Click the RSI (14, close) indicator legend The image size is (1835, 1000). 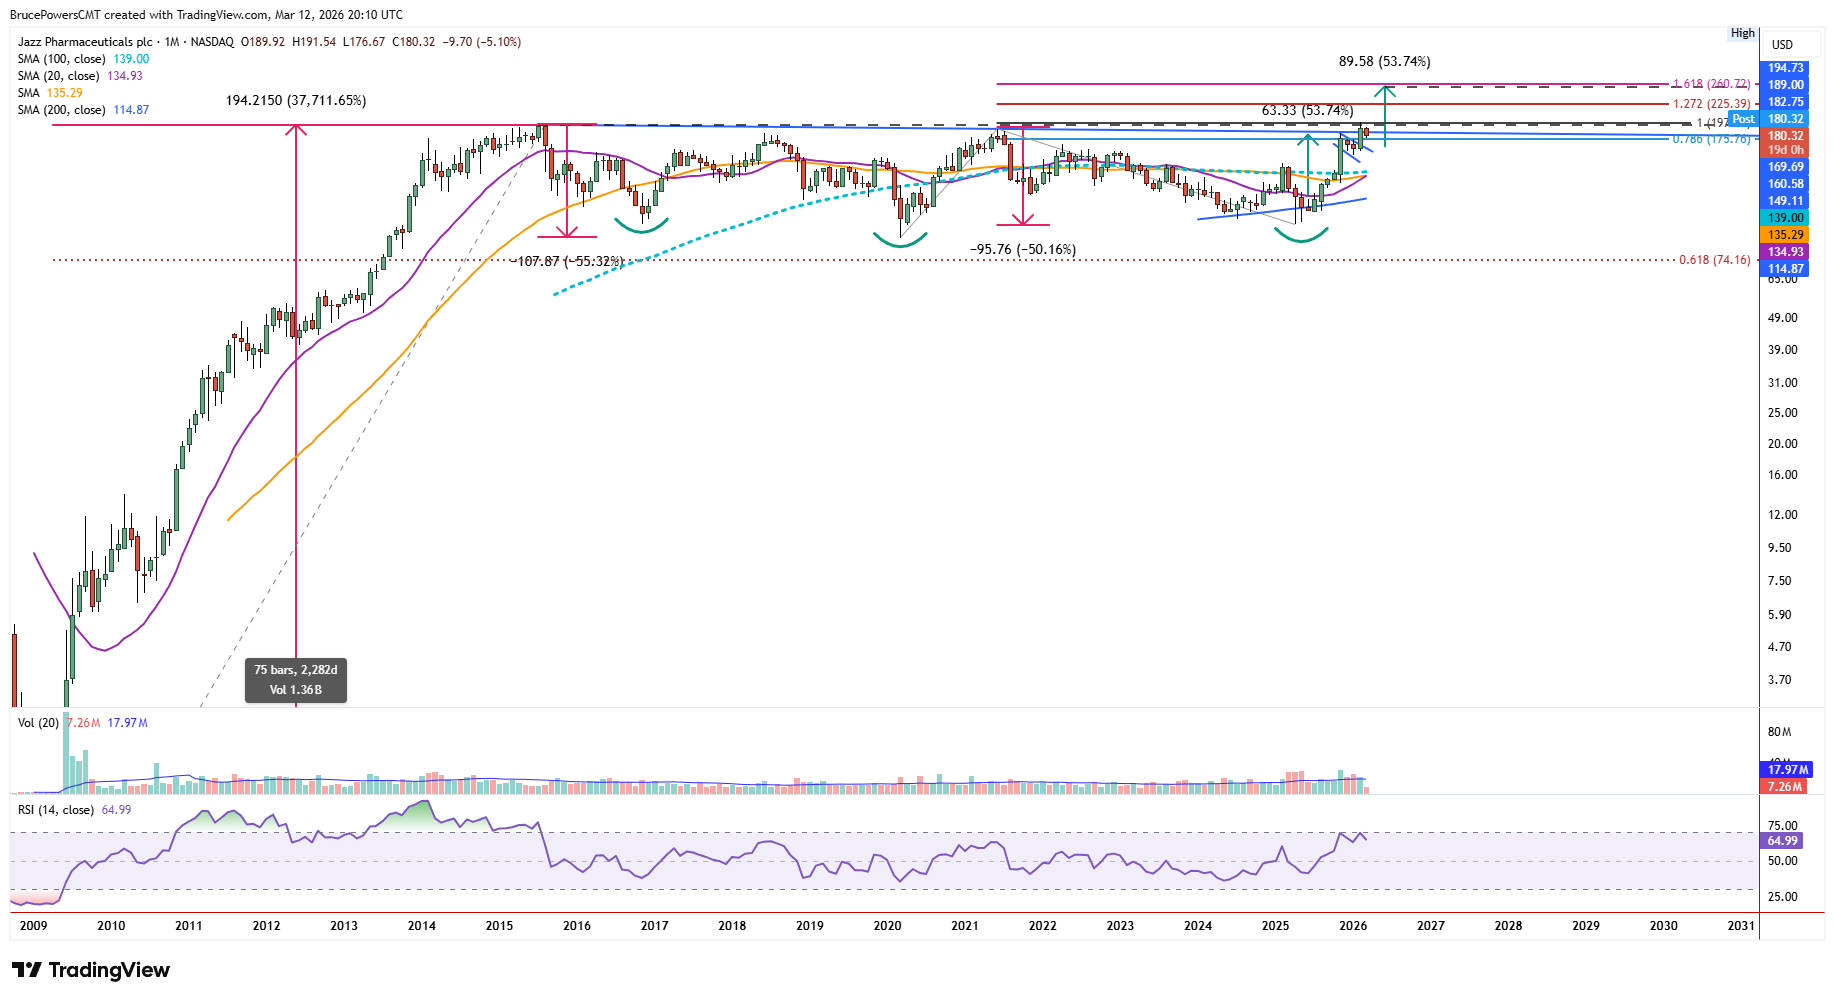coord(74,810)
